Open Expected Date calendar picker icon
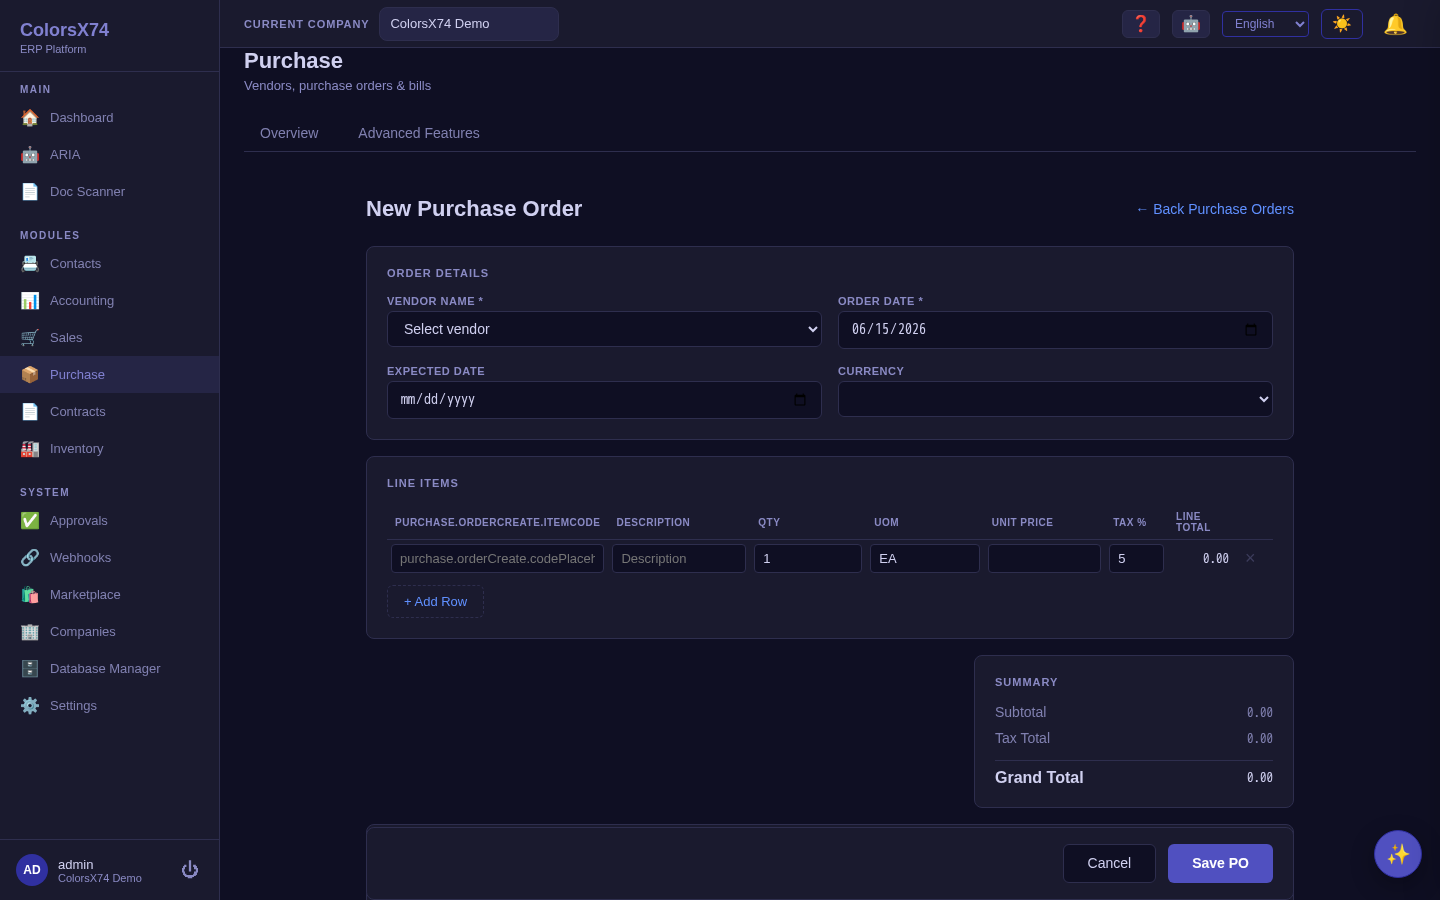 tap(800, 400)
